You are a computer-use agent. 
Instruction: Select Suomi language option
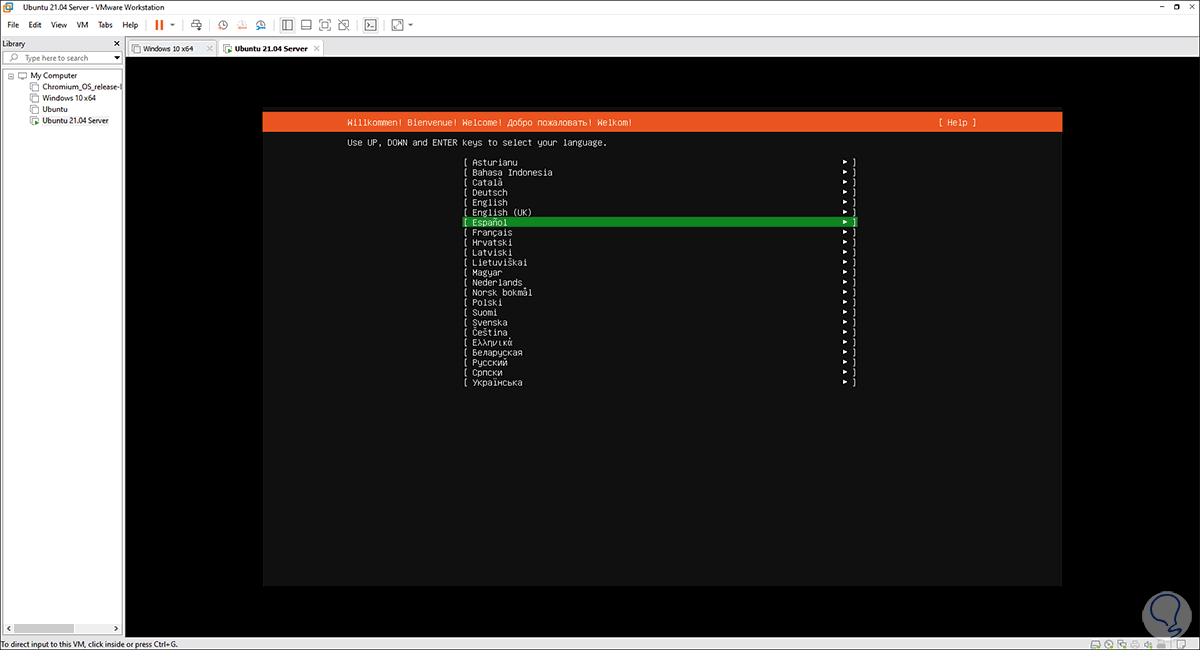(660, 312)
